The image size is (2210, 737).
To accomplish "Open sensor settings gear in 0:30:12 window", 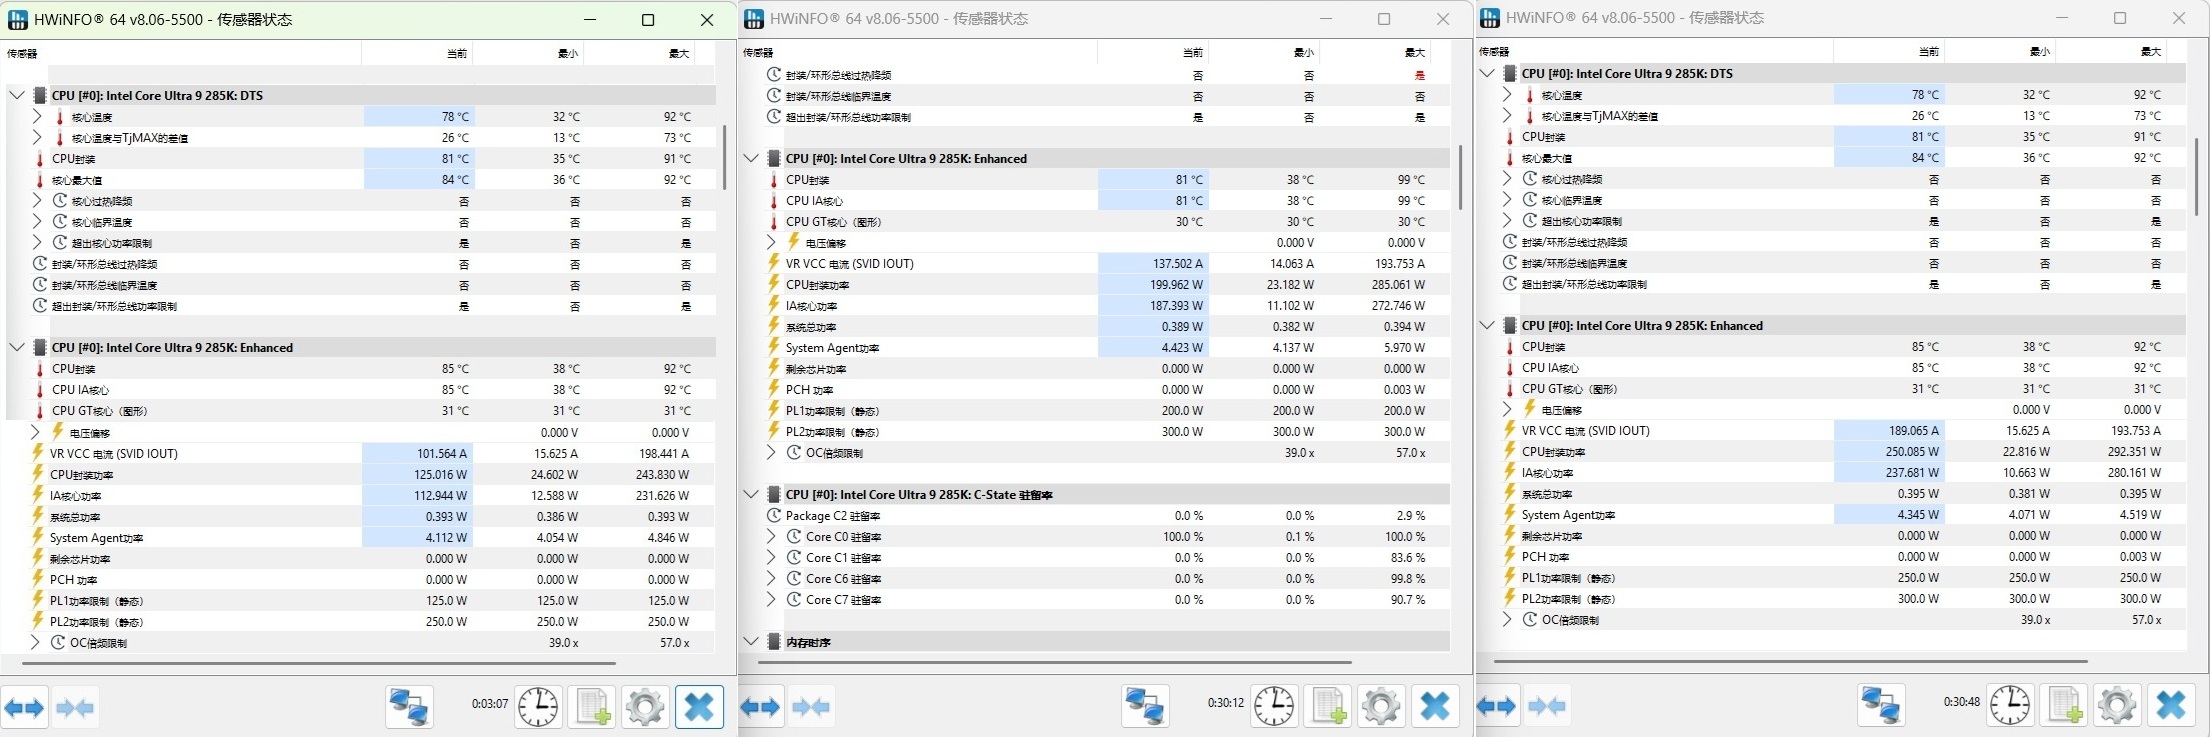I will (1381, 706).
